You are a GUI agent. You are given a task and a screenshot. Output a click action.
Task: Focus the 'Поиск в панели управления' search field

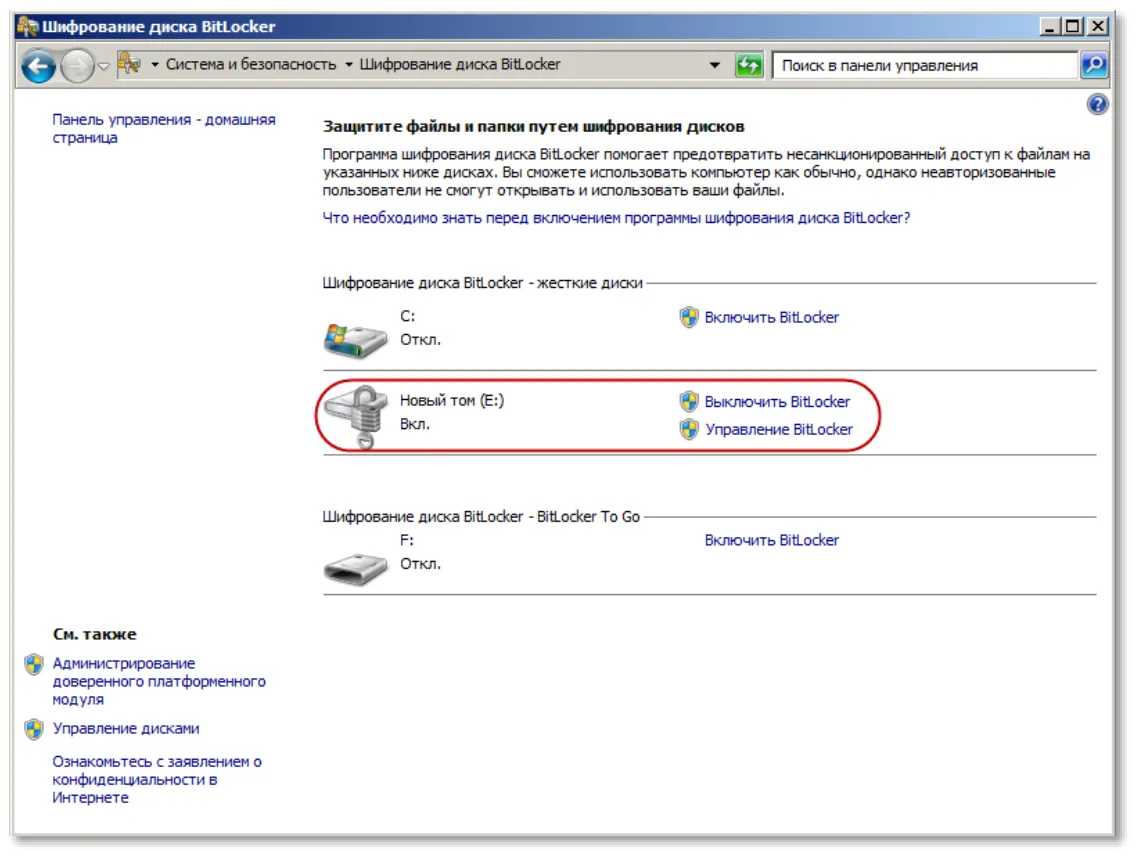click(925, 65)
